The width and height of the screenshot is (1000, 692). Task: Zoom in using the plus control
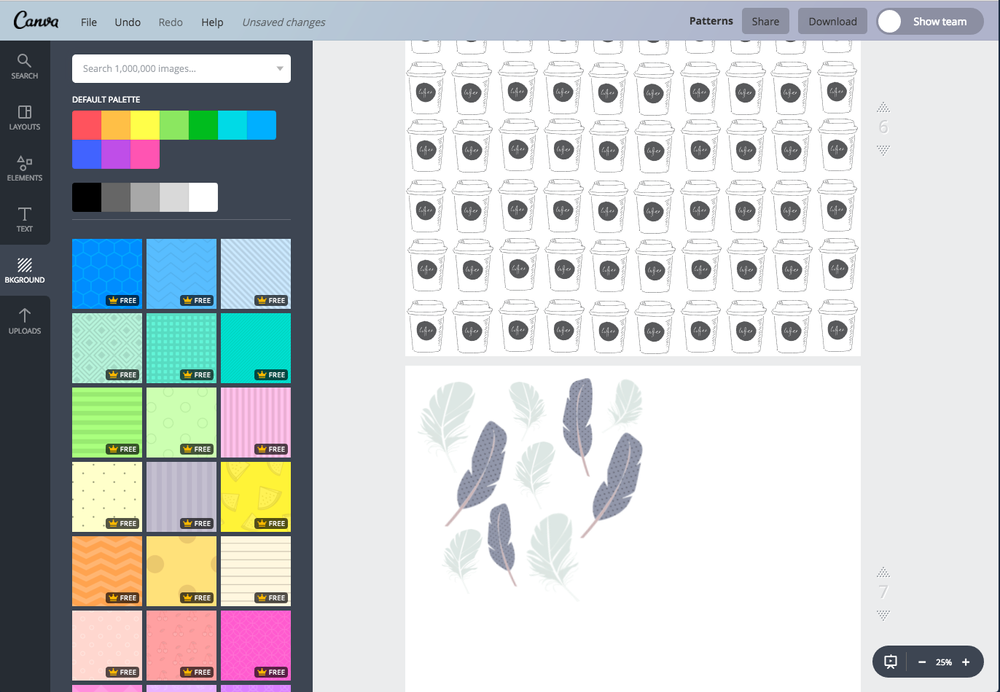[x=965, y=661]
